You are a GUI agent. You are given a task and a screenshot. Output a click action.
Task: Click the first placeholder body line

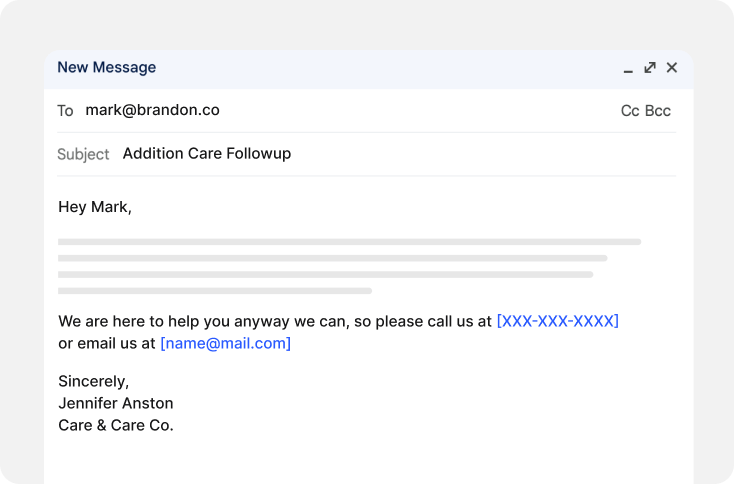(x=349, y=242)
